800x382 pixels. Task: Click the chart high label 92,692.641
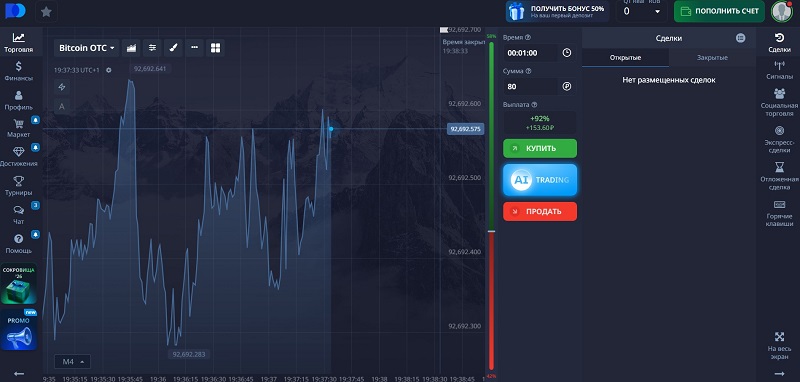[150, 69]
